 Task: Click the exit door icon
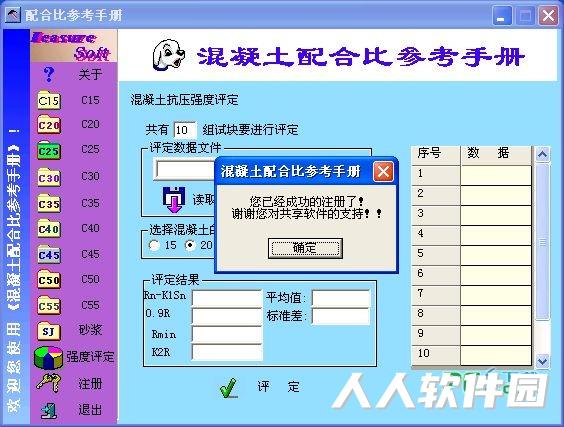pyautogui.click(x=49, y=410)
